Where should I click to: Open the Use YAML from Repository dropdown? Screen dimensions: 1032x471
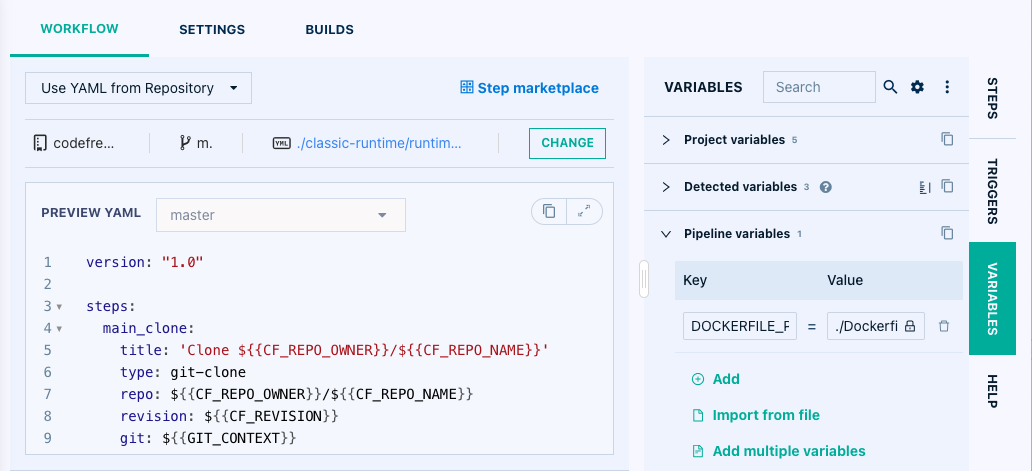[138, 88]
